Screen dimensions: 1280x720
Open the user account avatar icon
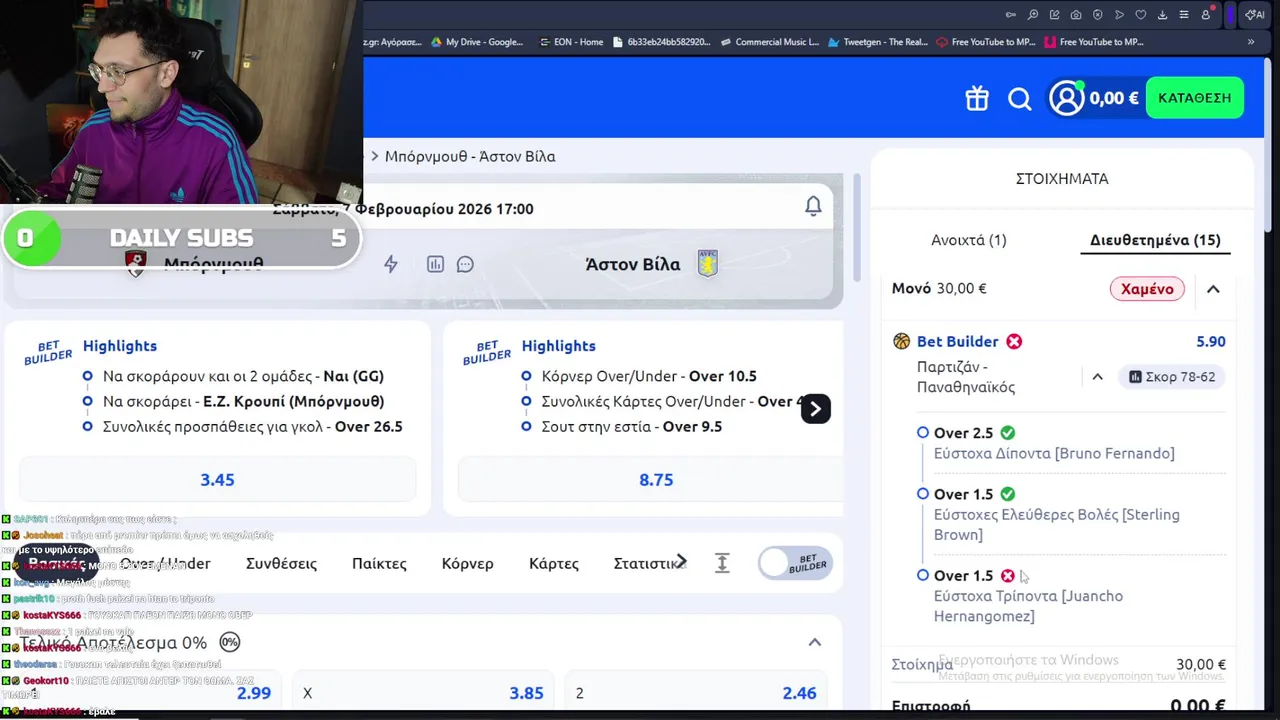(1067, 98)
